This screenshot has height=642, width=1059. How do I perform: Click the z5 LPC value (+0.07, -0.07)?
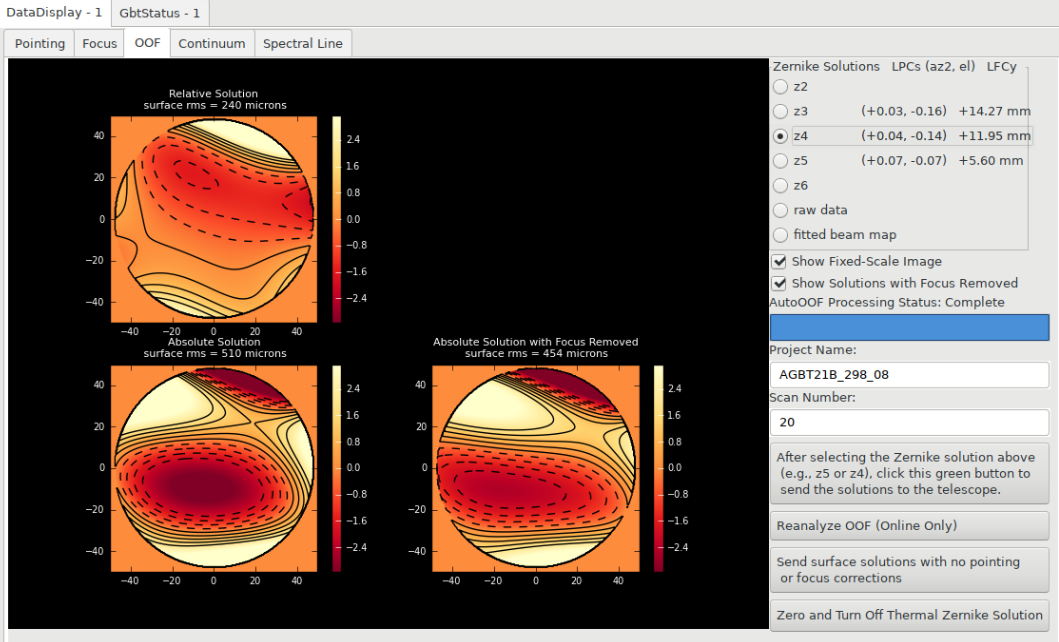pyautogui.click(x=904, y=161)
